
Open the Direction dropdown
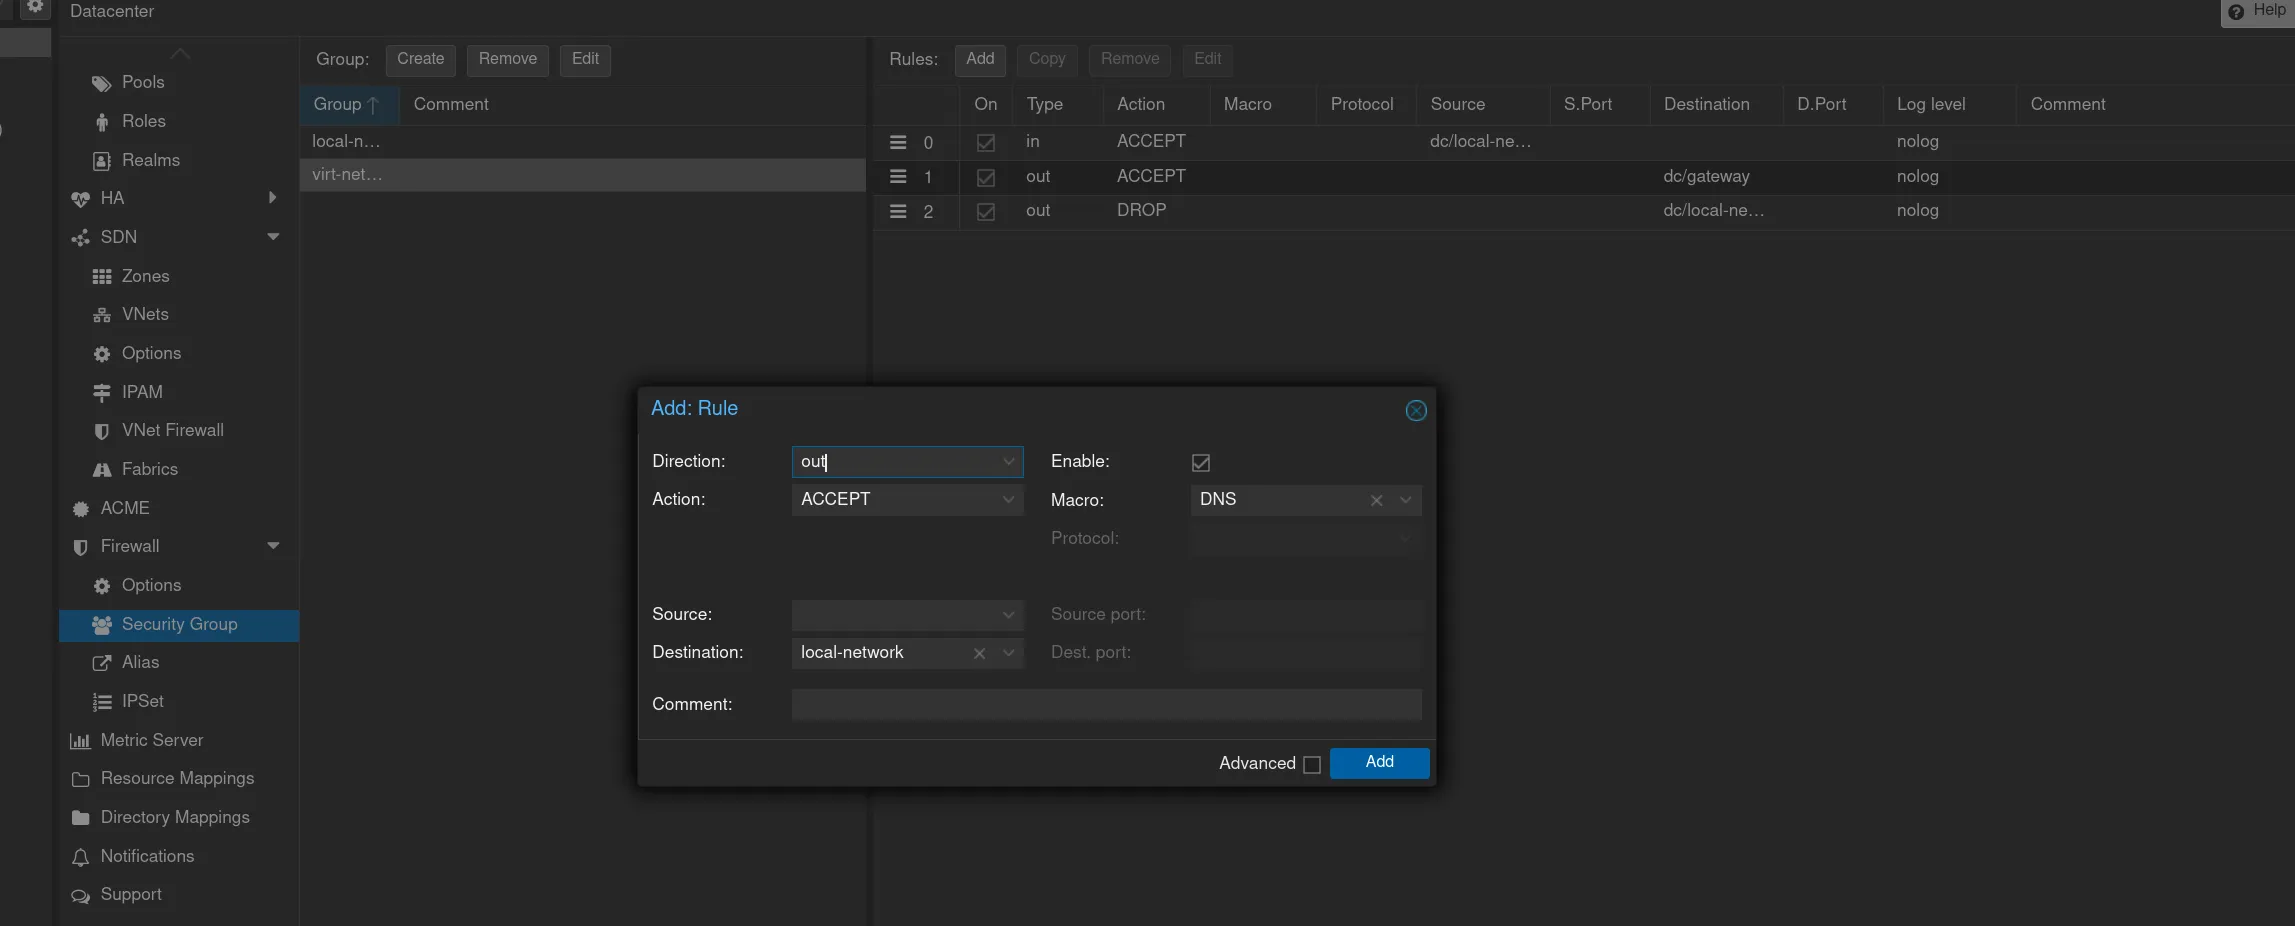(1008, 461)
